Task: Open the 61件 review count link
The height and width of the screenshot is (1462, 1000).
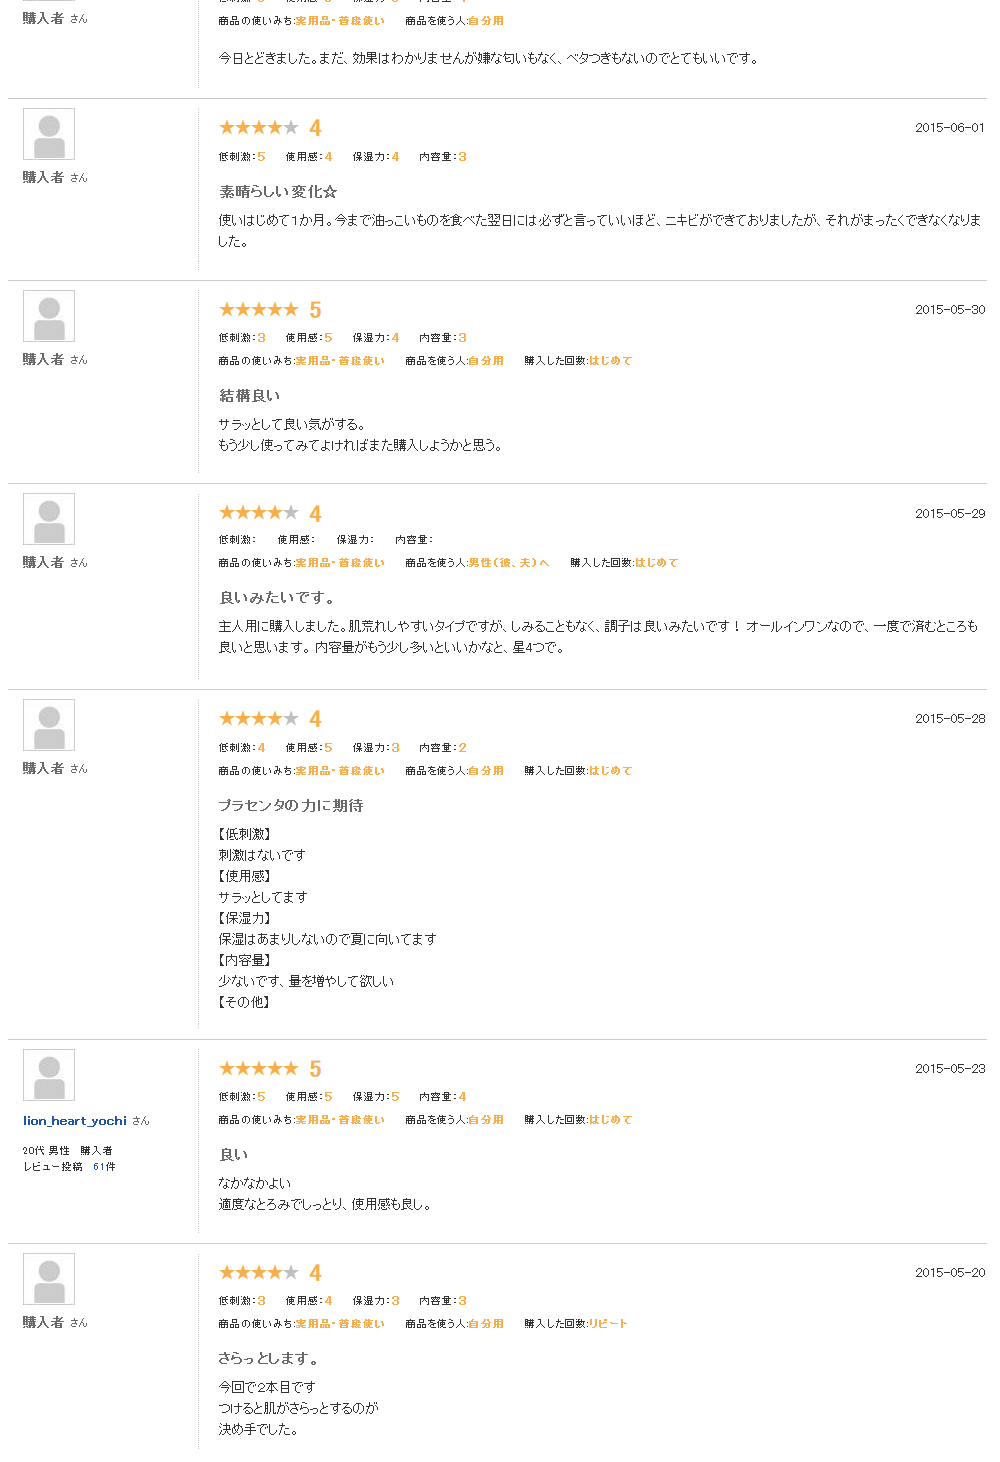Action: 104,1167
